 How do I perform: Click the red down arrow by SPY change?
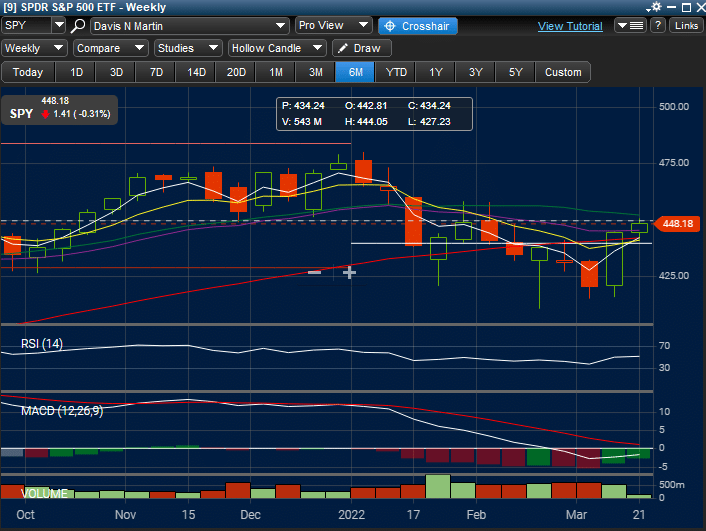click(45, 114)
